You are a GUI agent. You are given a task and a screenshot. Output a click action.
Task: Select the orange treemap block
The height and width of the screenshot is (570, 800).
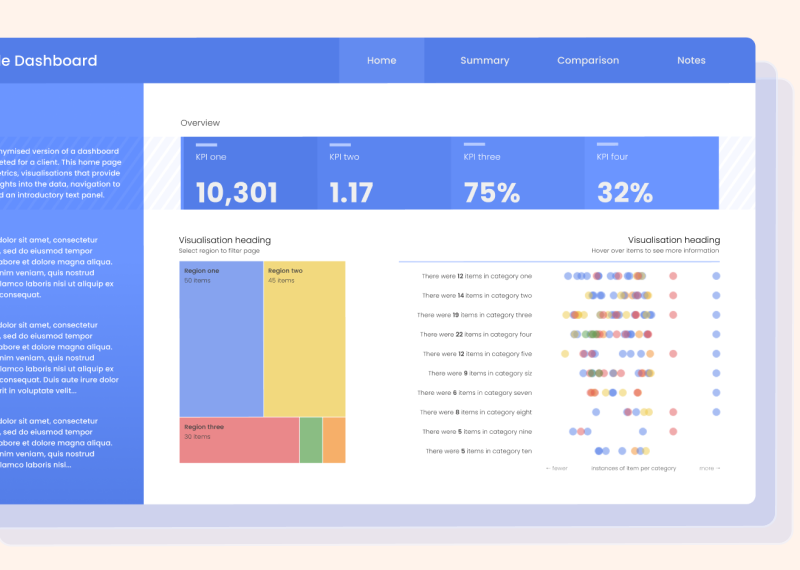334,440
